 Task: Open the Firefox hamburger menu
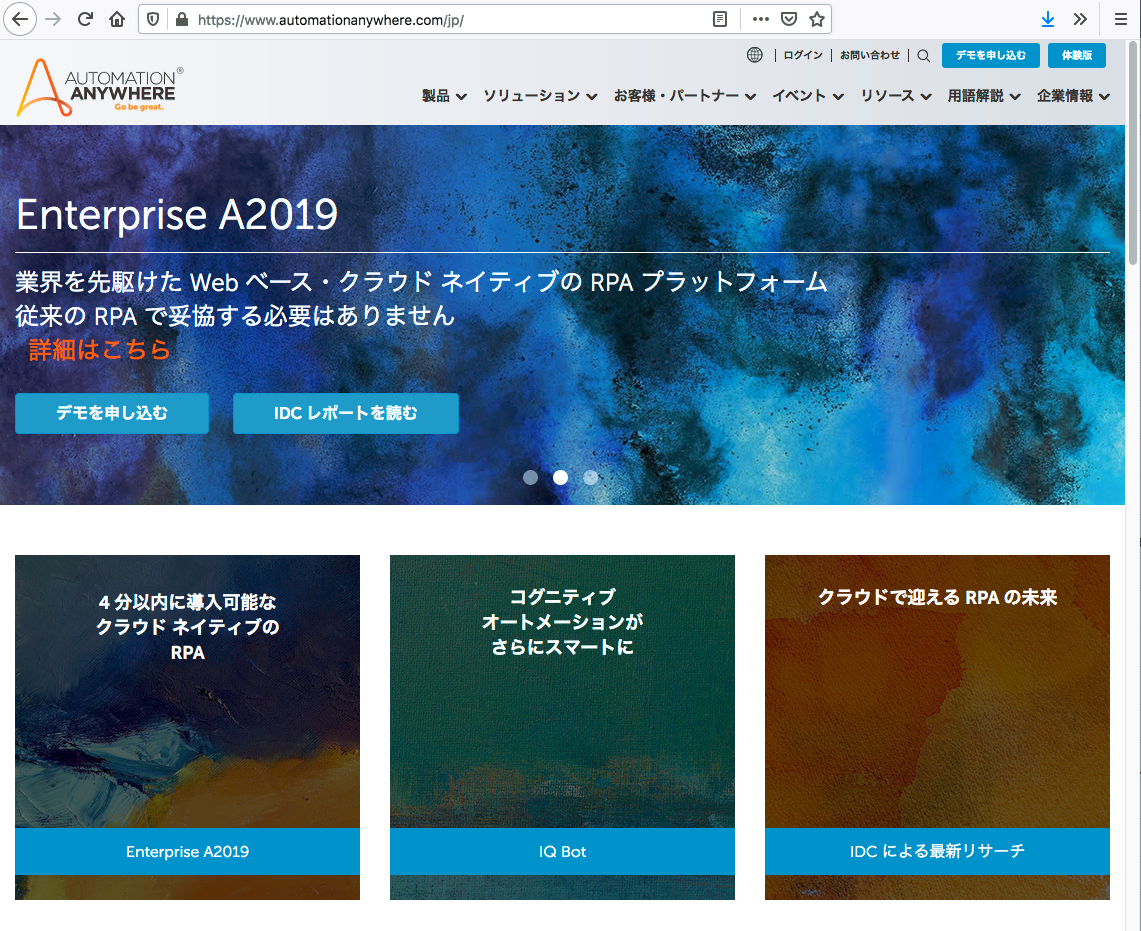1121,19
